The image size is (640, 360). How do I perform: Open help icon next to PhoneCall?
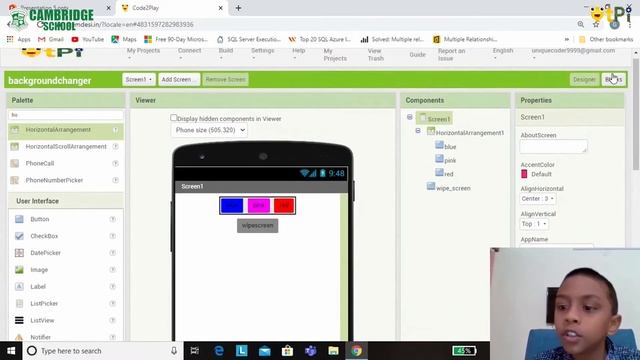click(116, 163)
